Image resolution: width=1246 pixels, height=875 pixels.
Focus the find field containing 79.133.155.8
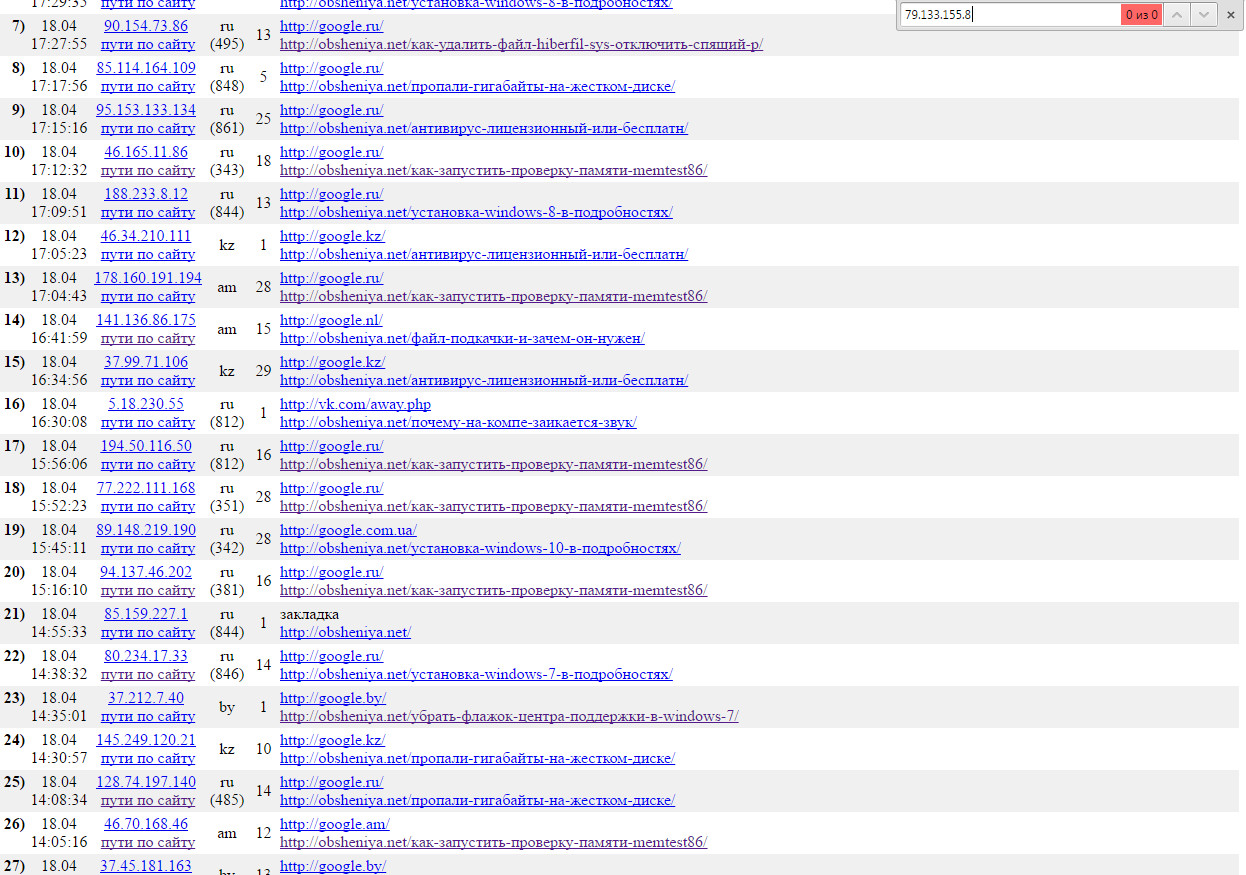click(1010, 14)
